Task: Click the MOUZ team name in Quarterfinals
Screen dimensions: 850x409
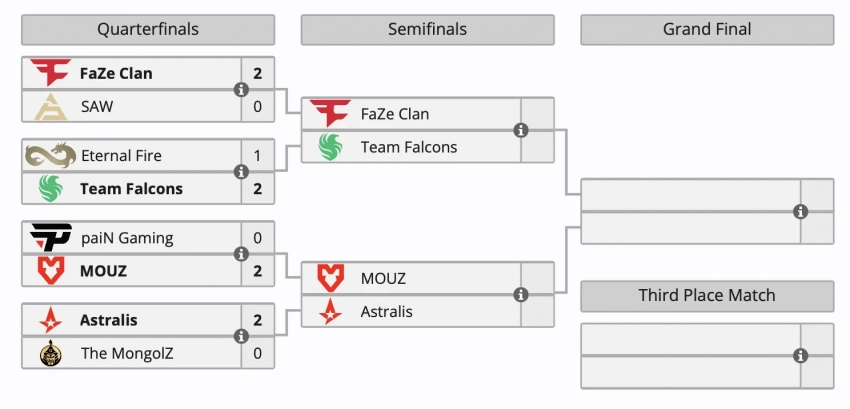Action: [x=103, y=271]
